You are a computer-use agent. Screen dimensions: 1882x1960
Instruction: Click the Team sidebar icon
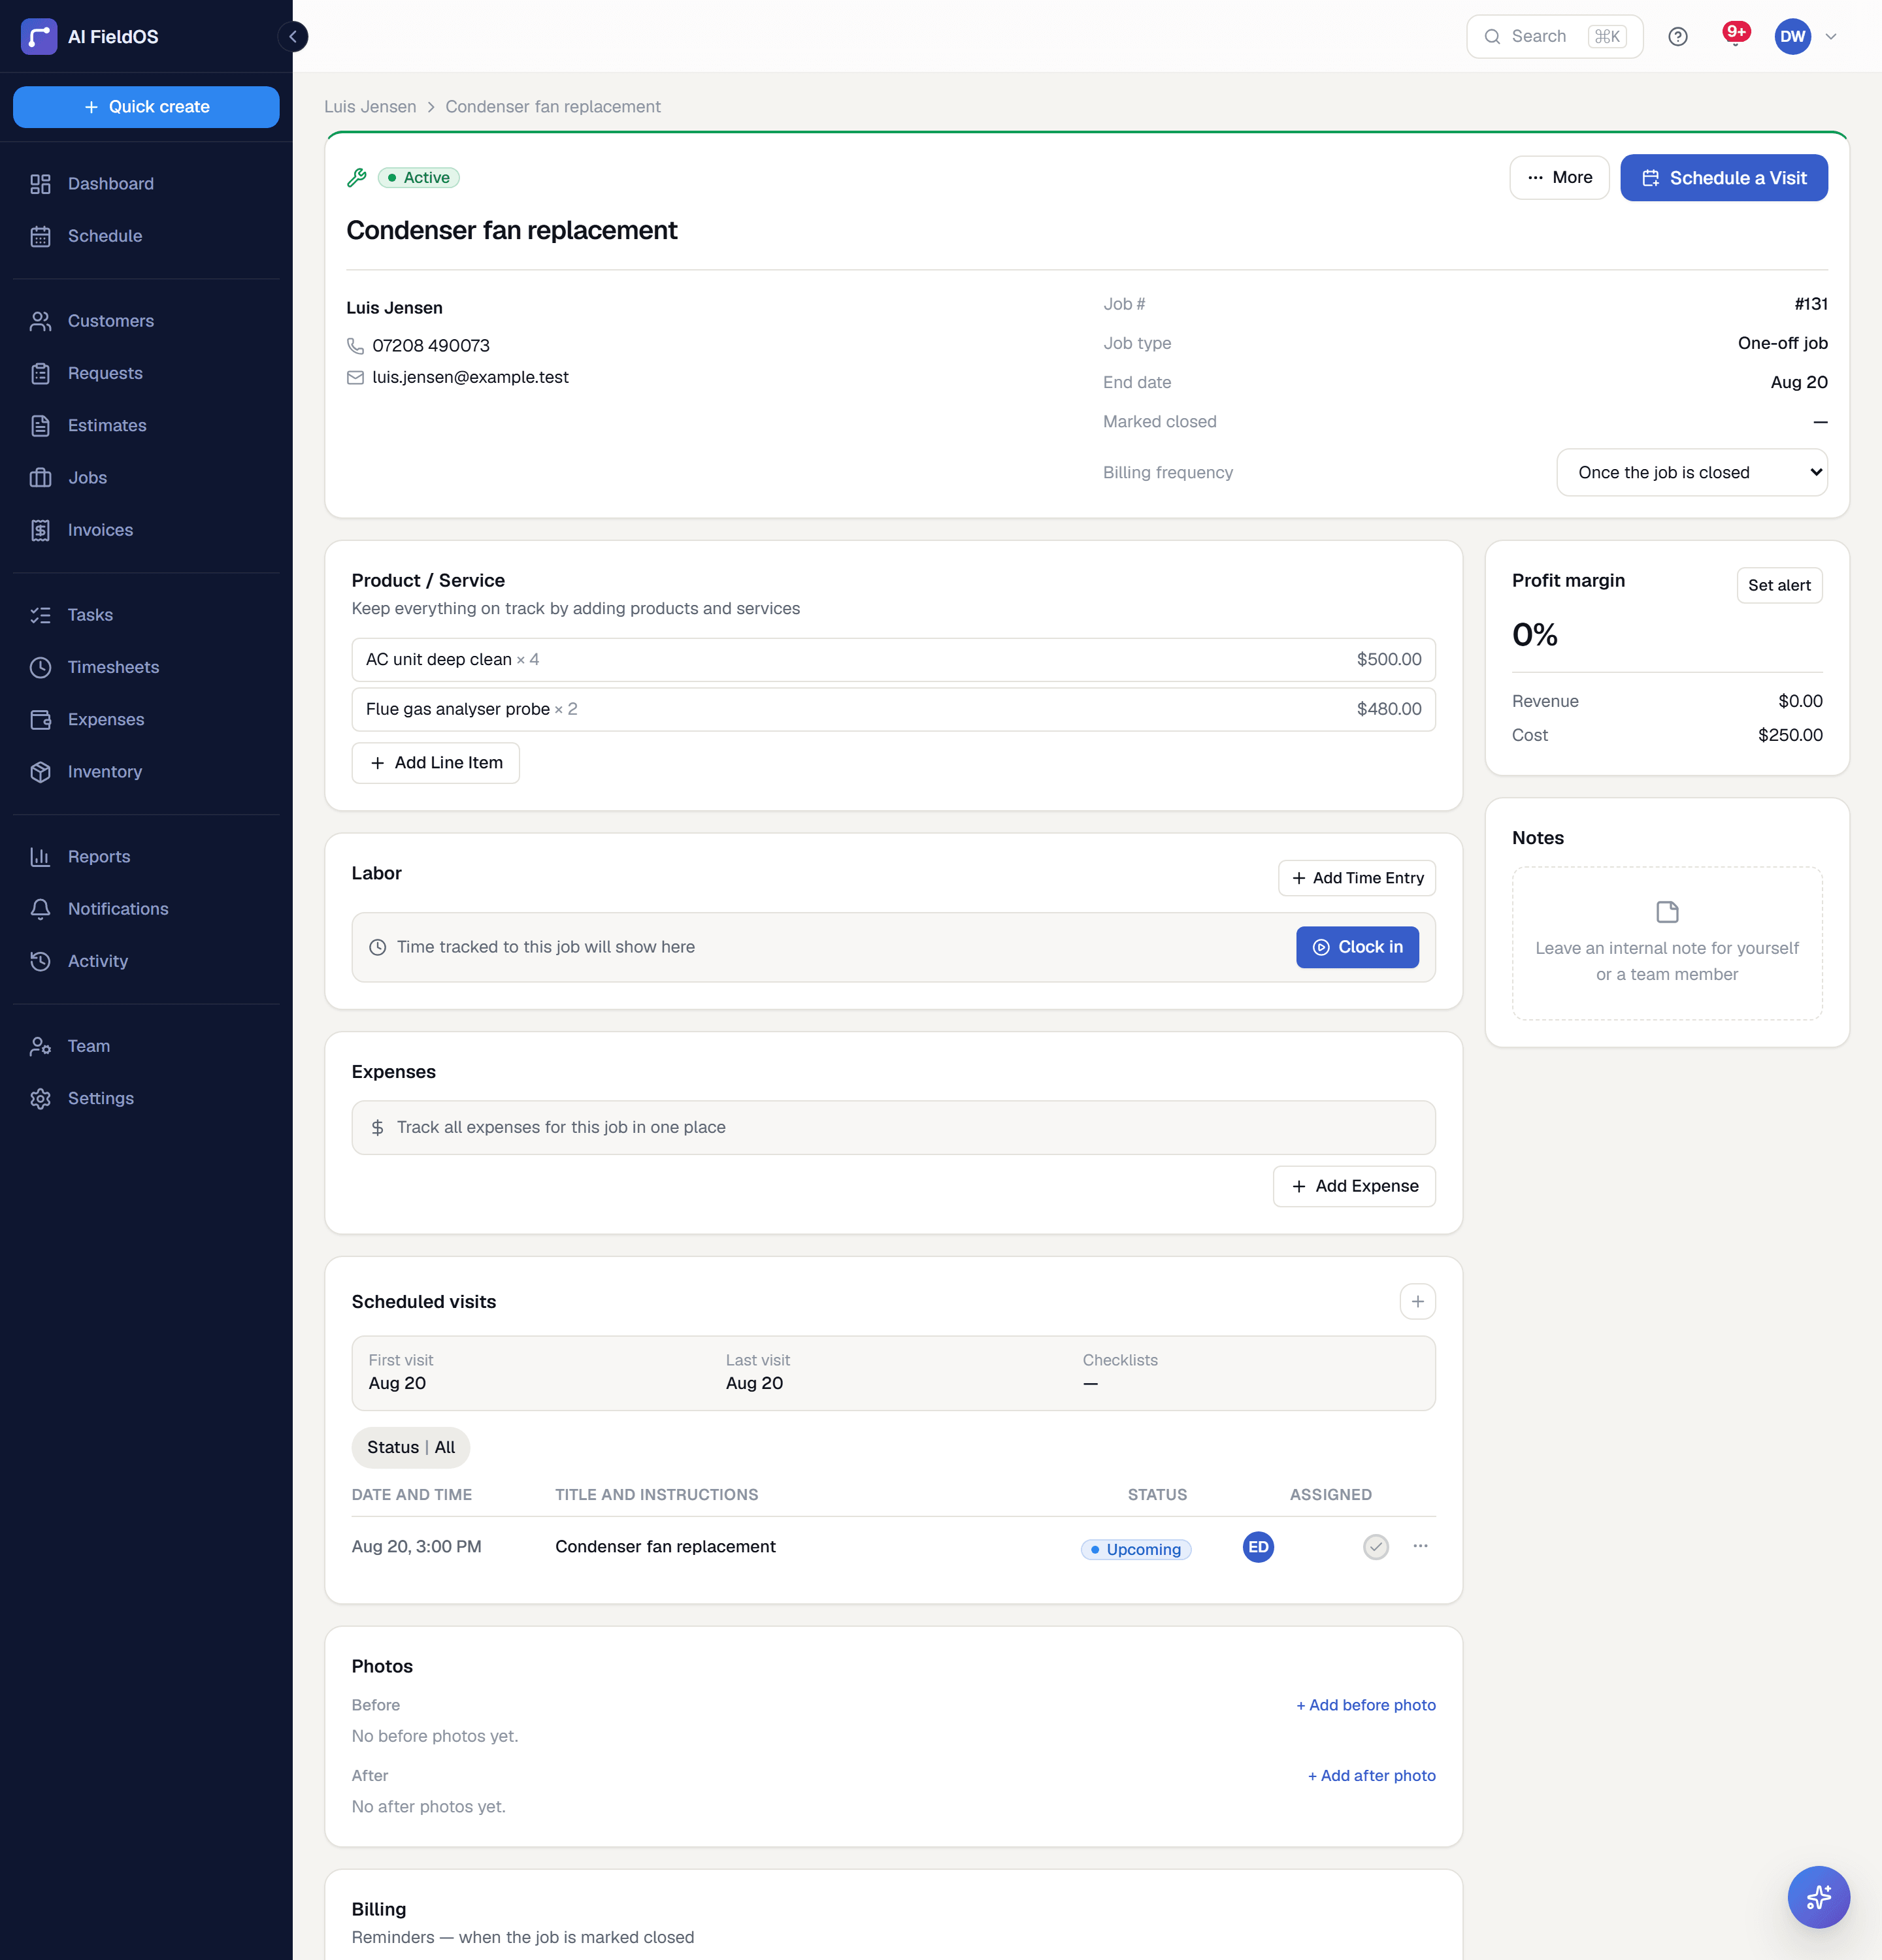40,1046
